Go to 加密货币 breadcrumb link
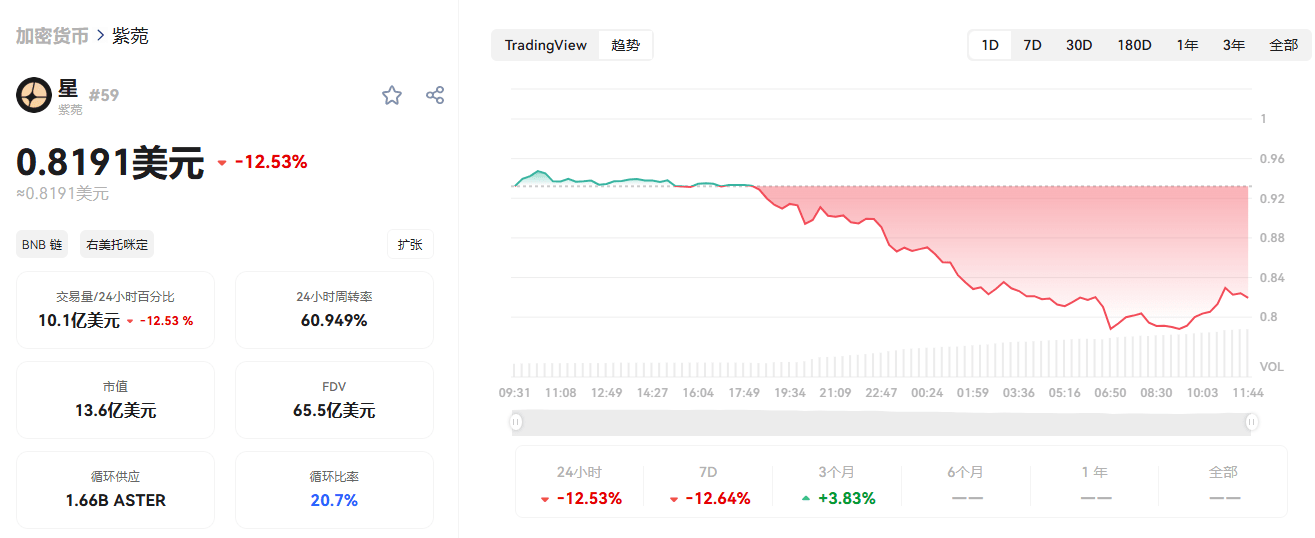The image size is (1315, 538). tap(52, 36)
